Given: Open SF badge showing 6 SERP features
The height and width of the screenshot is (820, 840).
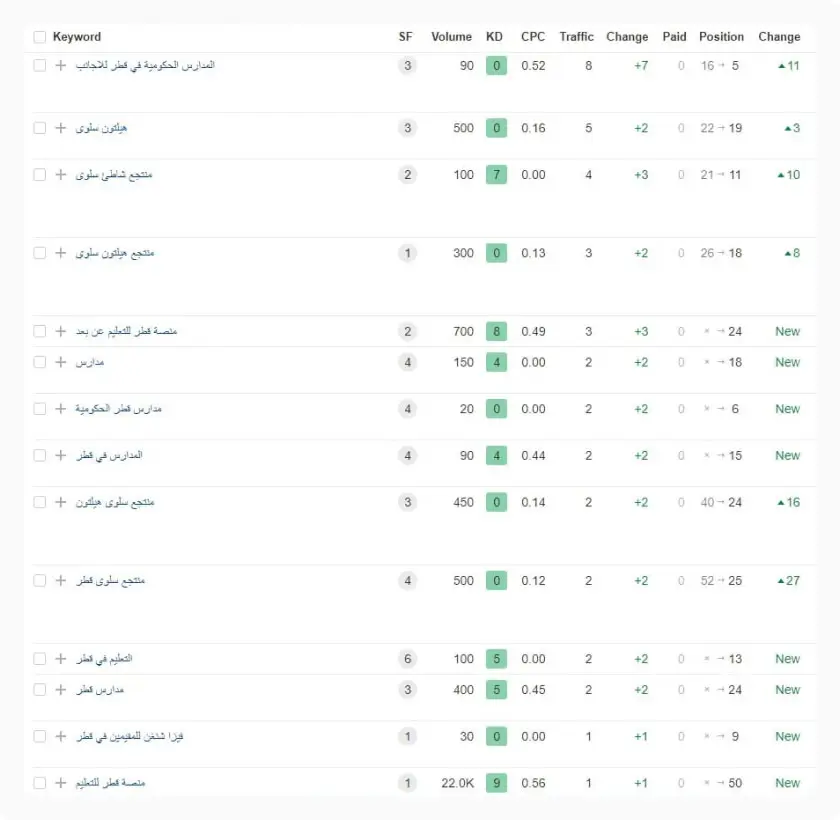Looking at the screenshot, I should click(x=406, y=659).
